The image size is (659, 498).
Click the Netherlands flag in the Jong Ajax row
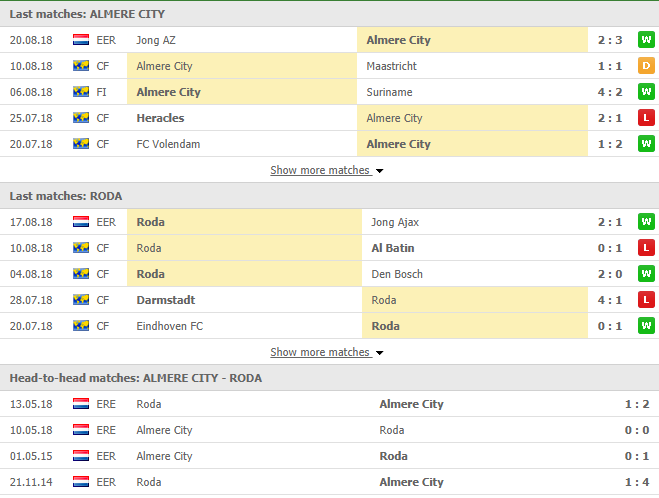81,222
